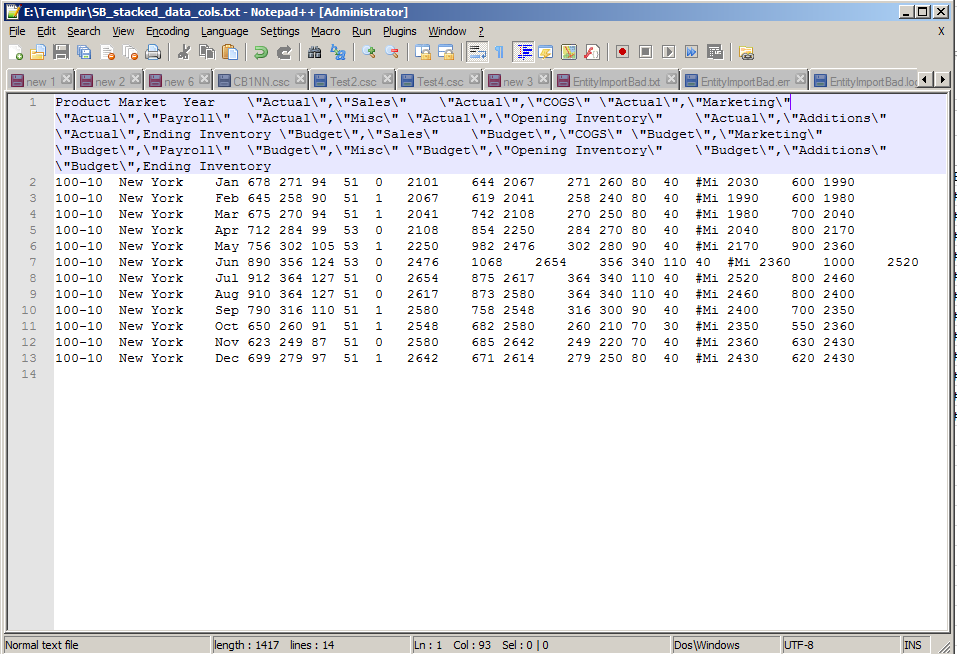Open the Function List icon
This screenshot has width=957, height=654.
click(x=591, y=53)
